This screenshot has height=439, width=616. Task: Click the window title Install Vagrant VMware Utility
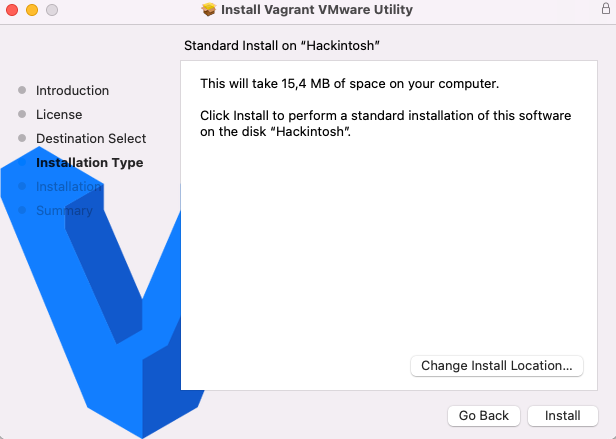[317, 9]
